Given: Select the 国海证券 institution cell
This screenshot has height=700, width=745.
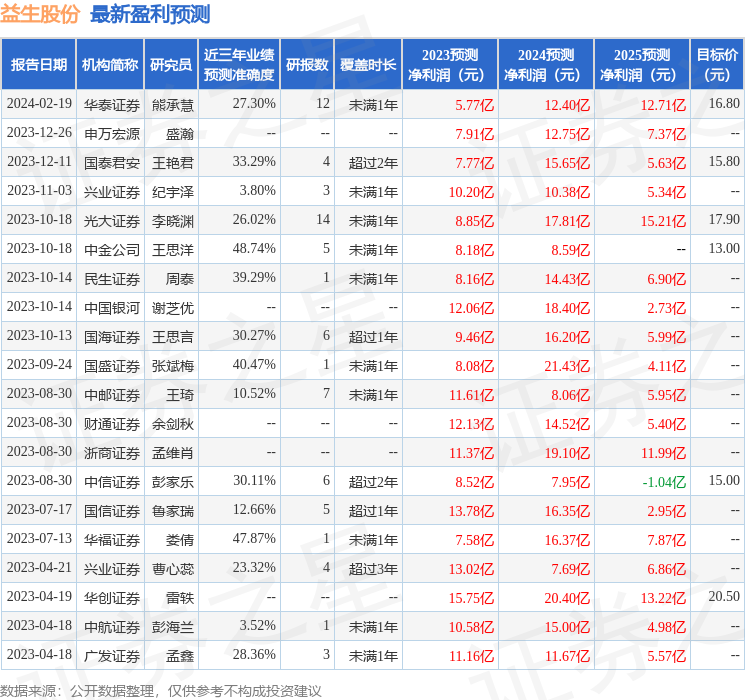Looking at the screenshot, I should [x=112, y=336].
